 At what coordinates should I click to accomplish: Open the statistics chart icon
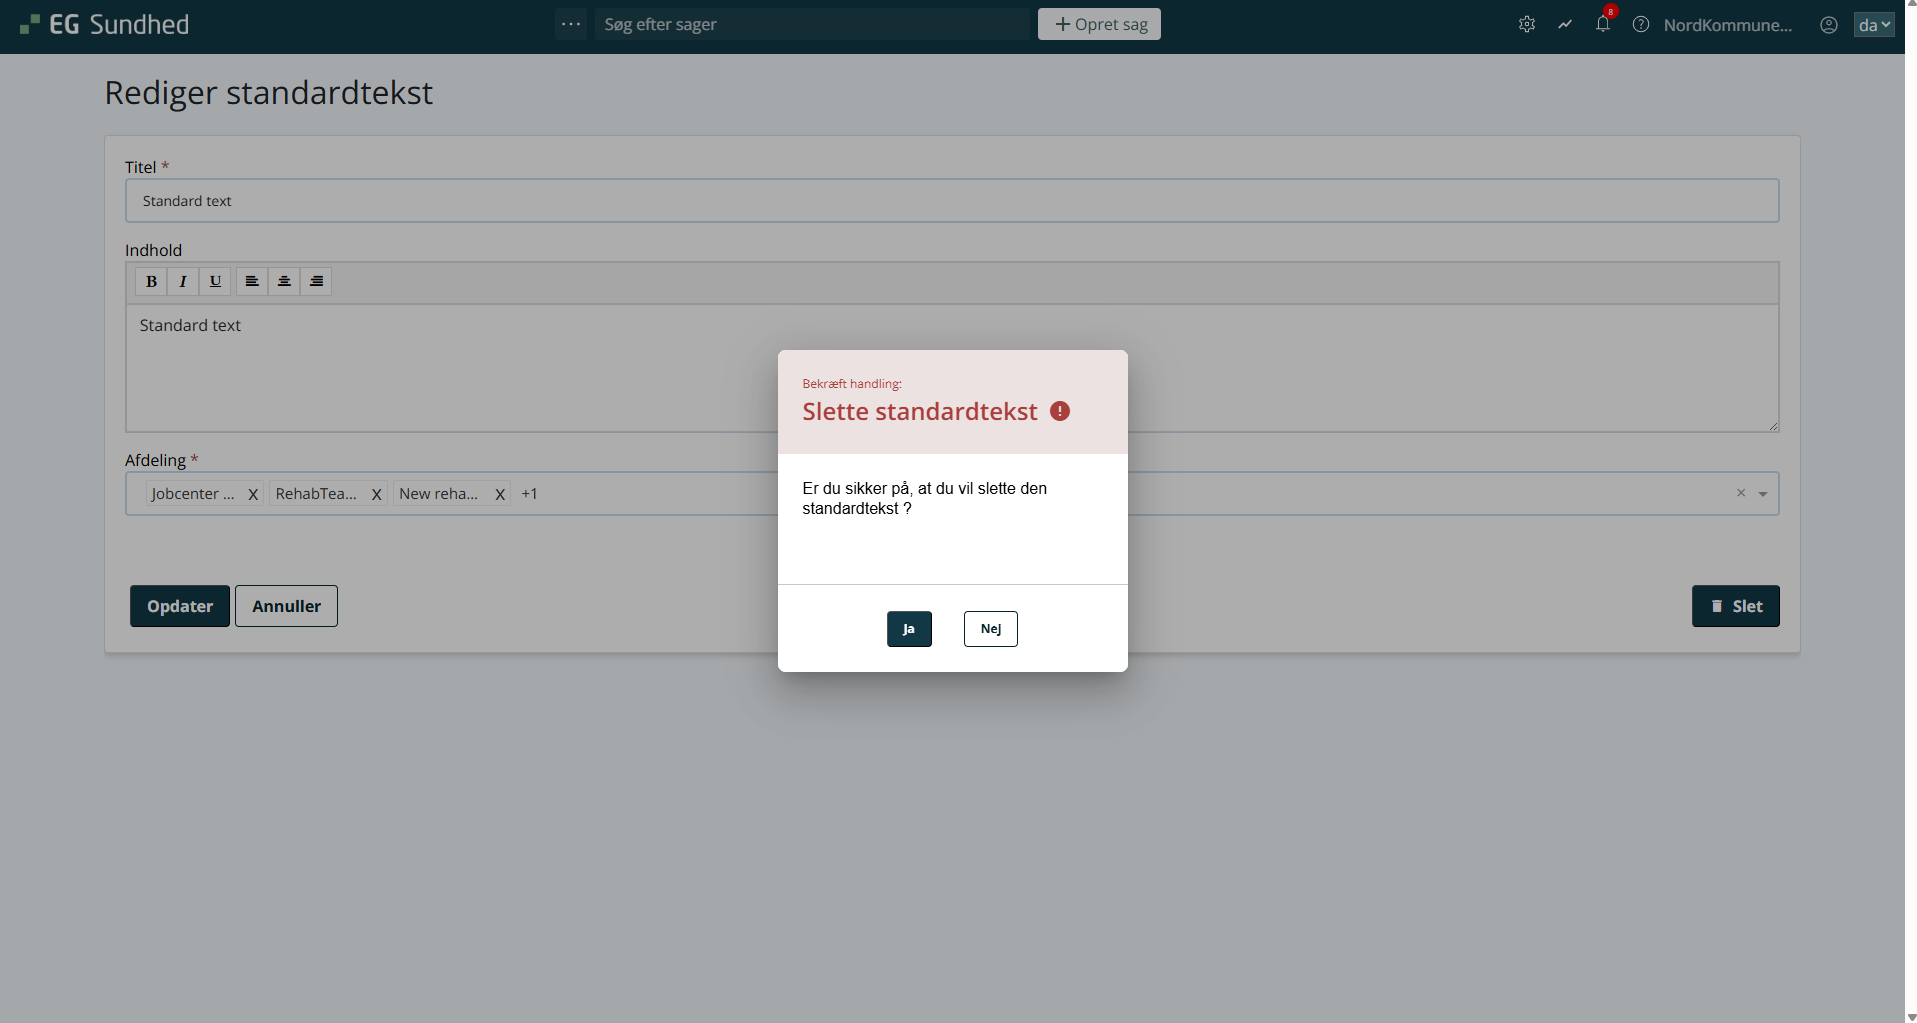1565,25
